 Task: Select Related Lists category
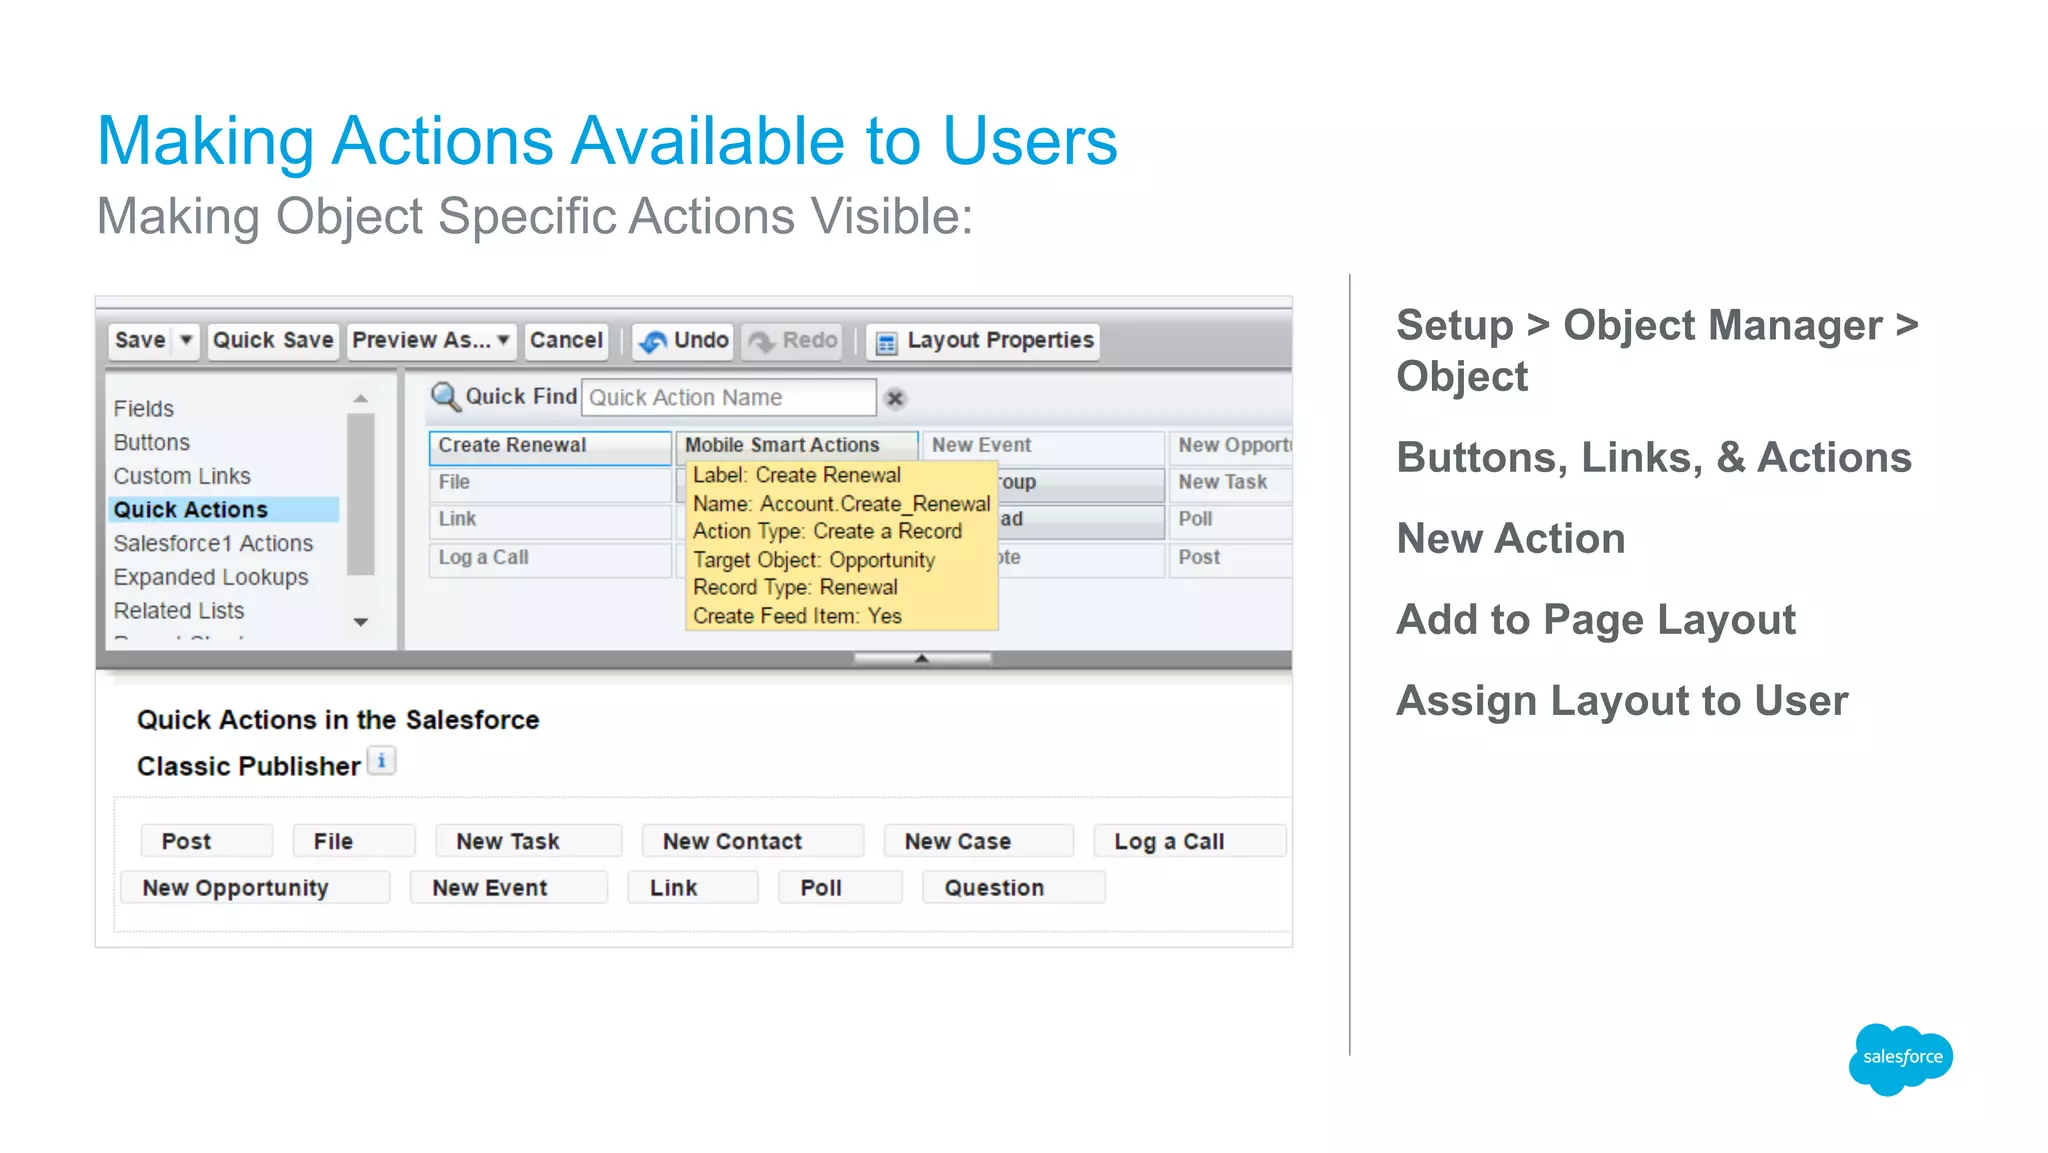179,610
